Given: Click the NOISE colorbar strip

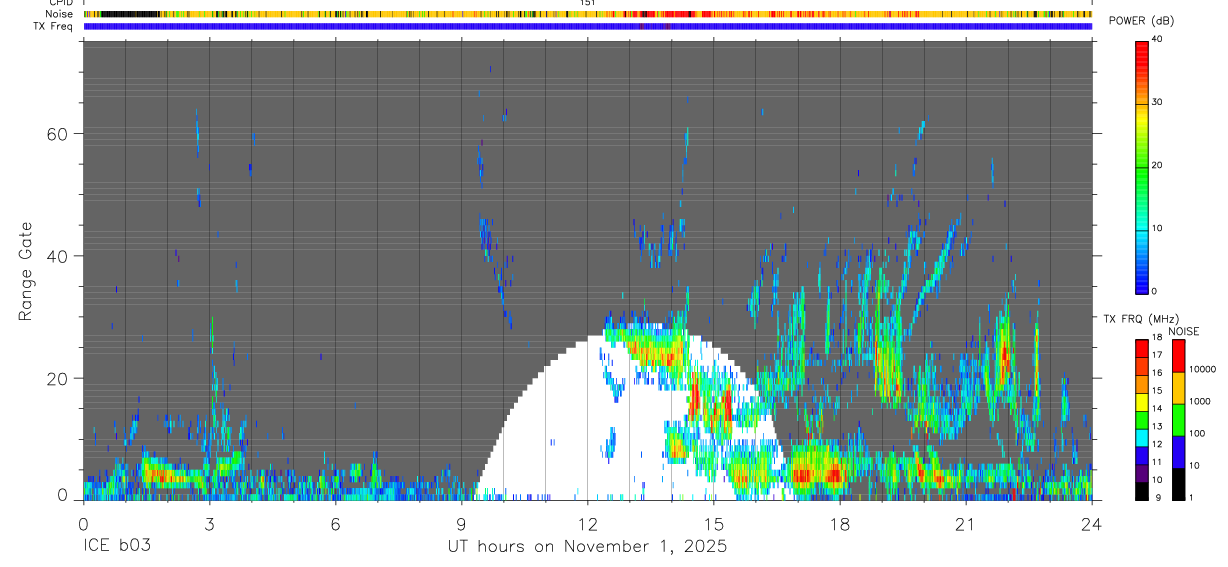Looking at the screenshot, I should [1178, 420].
